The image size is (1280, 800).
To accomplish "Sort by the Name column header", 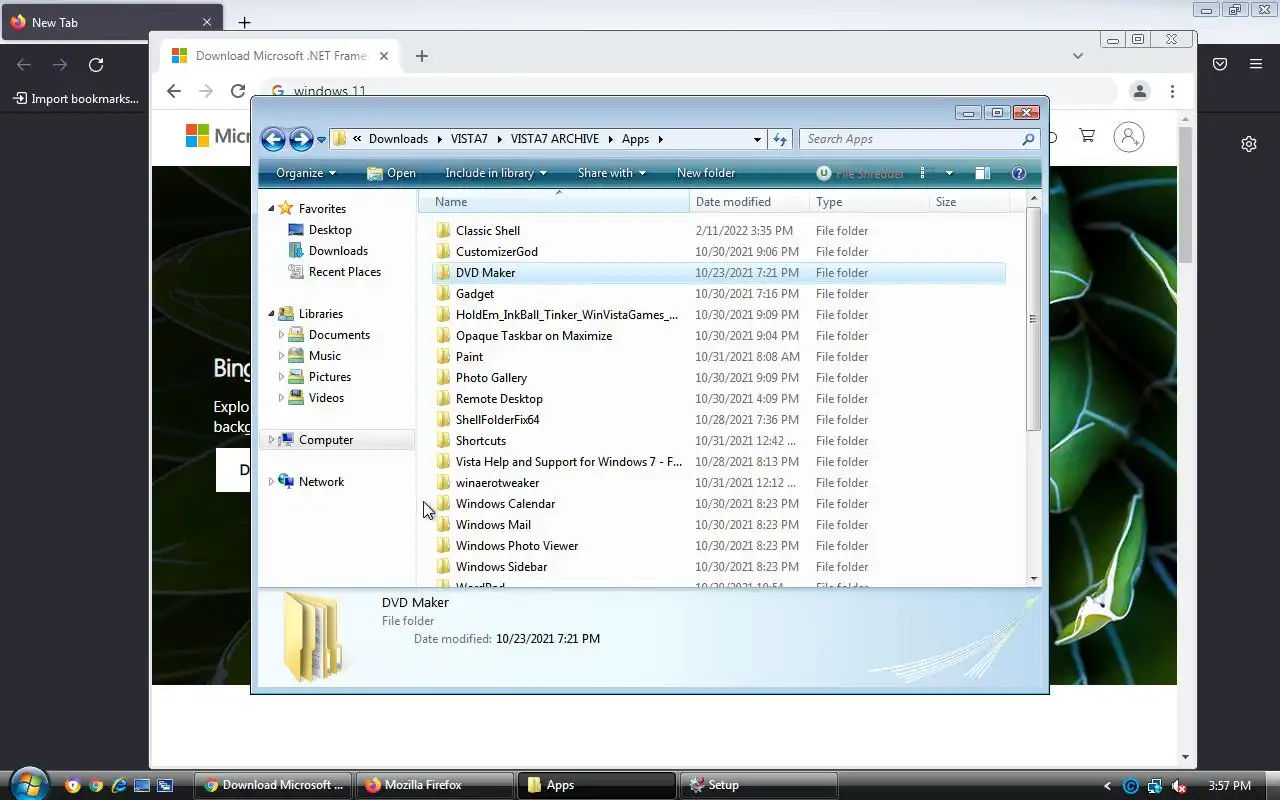I will point(553,202).
